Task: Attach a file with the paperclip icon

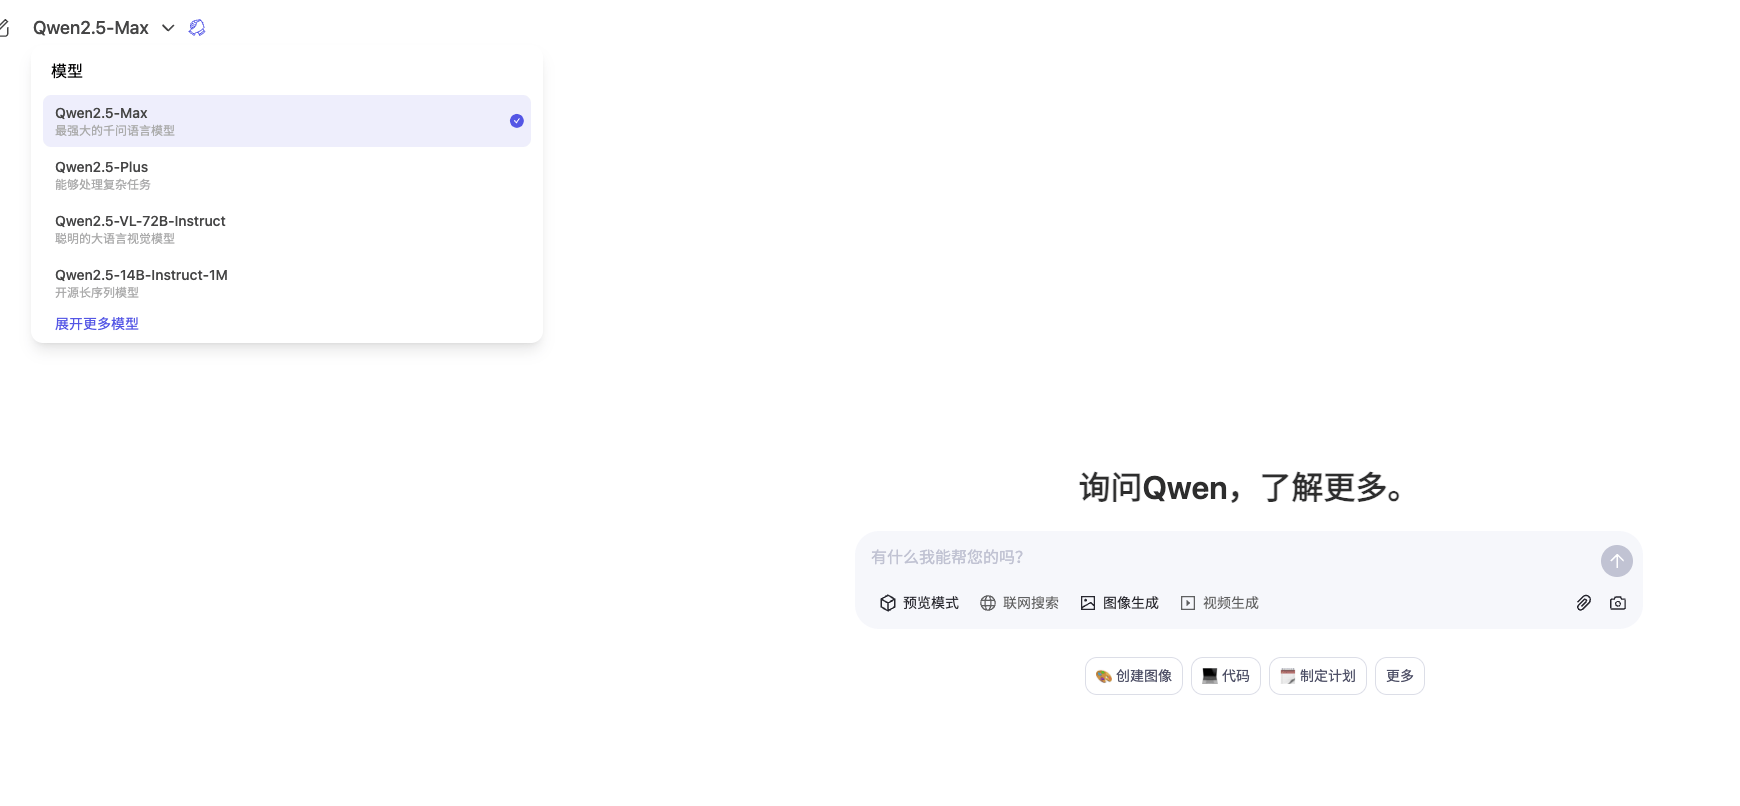Action: coord(1584,603)
